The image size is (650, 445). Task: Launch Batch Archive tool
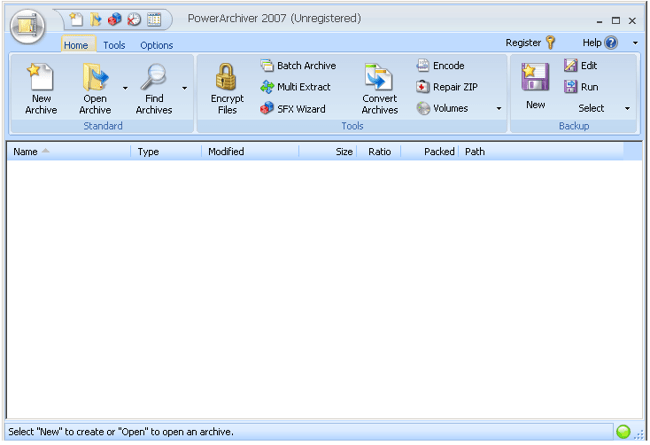(298, 66)
